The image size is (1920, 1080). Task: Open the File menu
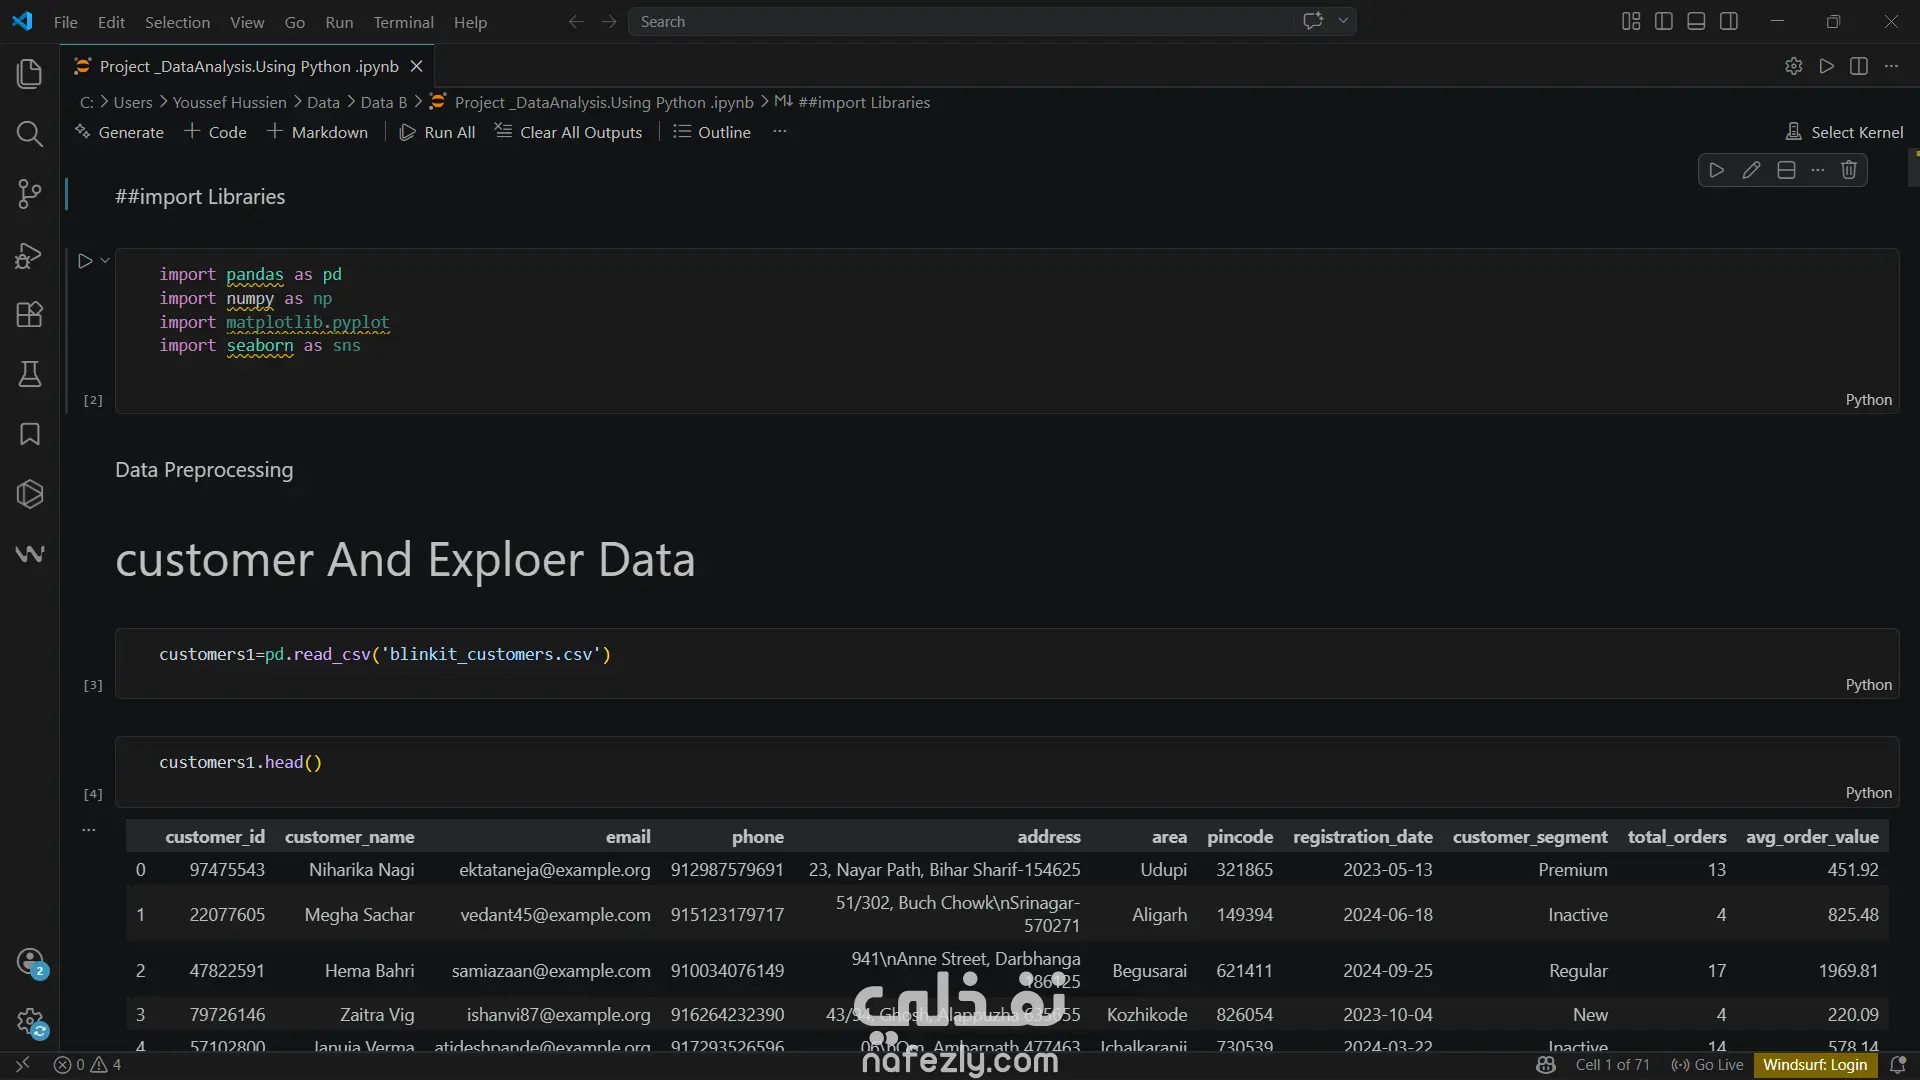pyautogui.click(x=66, y=22)
